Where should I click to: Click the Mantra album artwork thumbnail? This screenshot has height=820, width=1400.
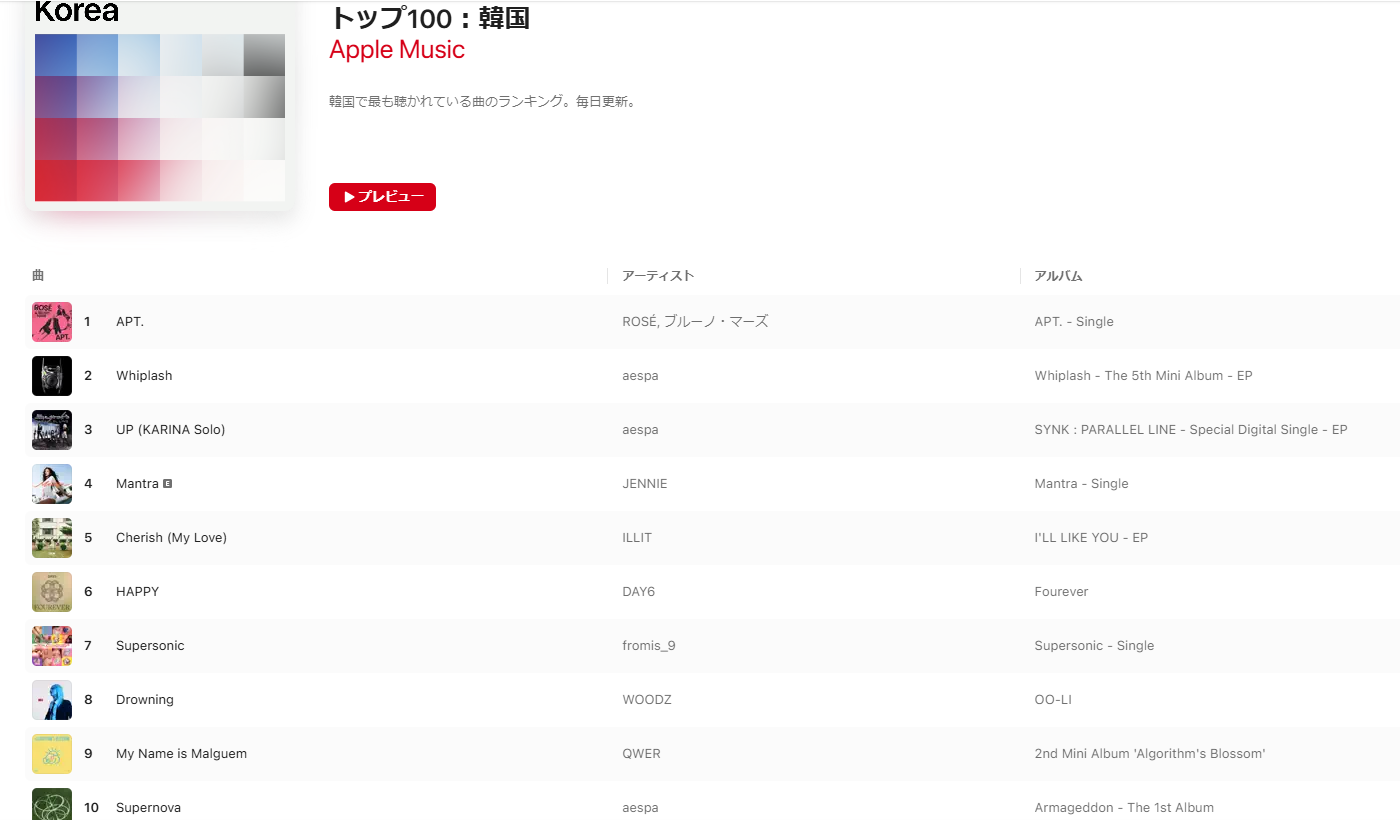point(52,484)
